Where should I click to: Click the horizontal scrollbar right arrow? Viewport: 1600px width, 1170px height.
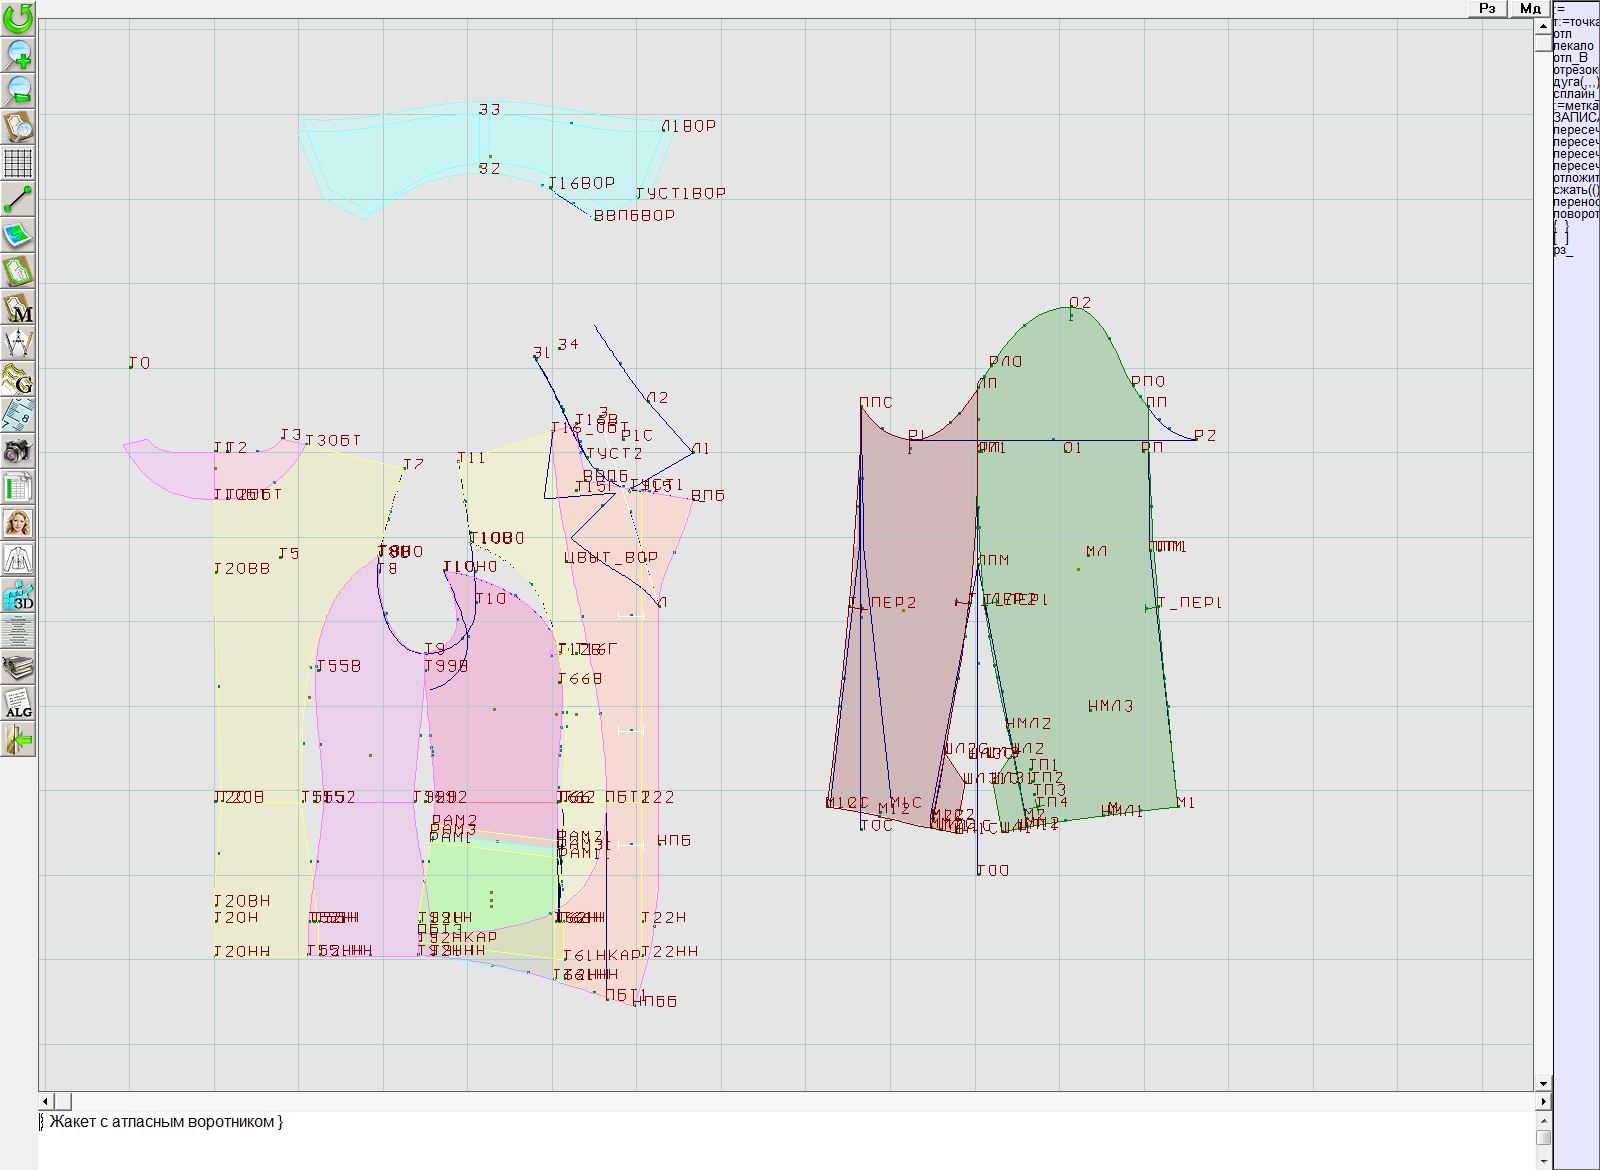tap(1543, 1101)
